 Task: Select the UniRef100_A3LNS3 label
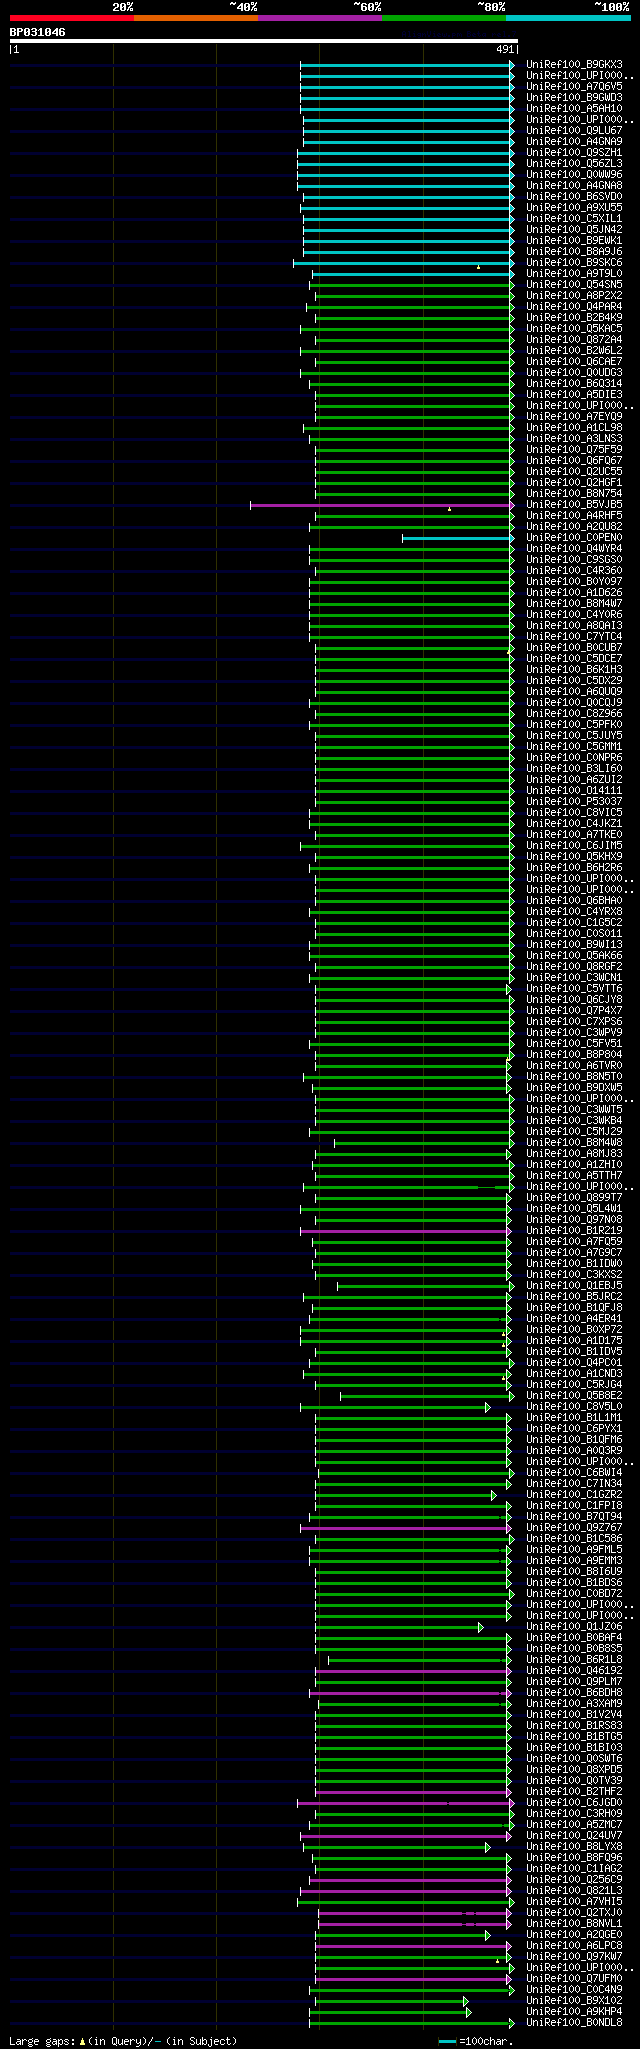click(x=574, y=439)
